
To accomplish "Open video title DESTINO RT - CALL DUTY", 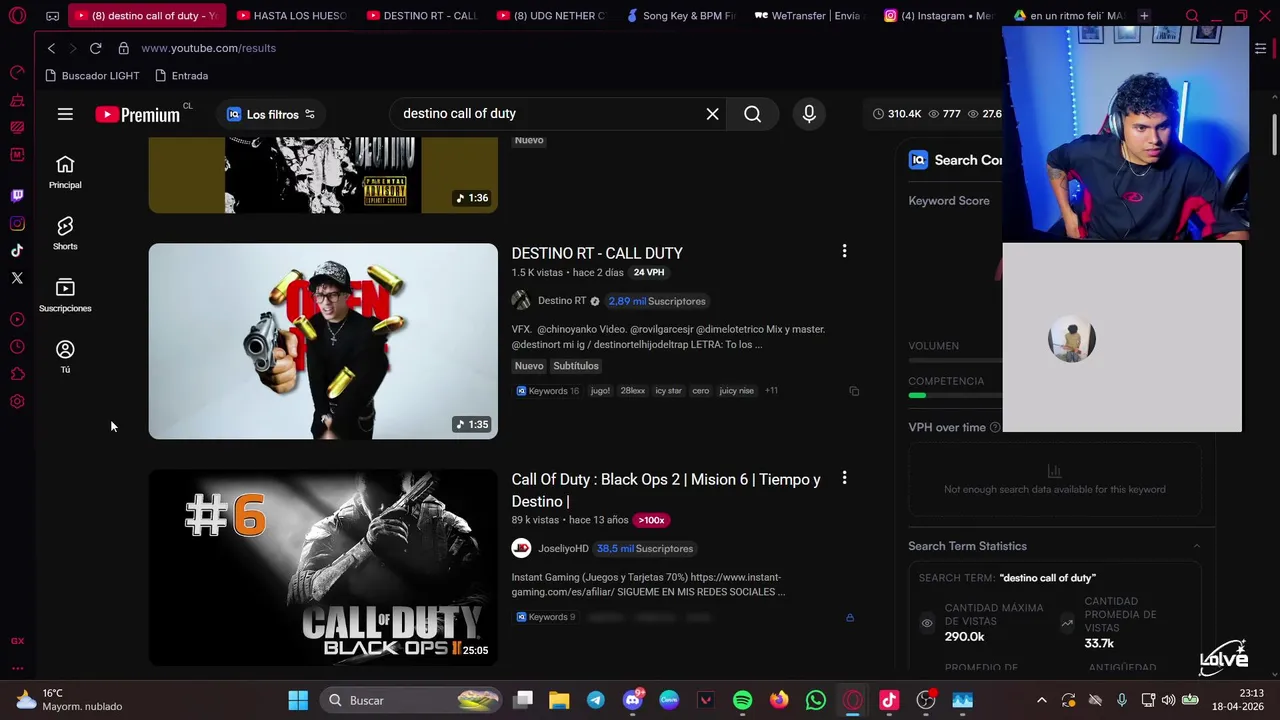I will tap(597, 253).
